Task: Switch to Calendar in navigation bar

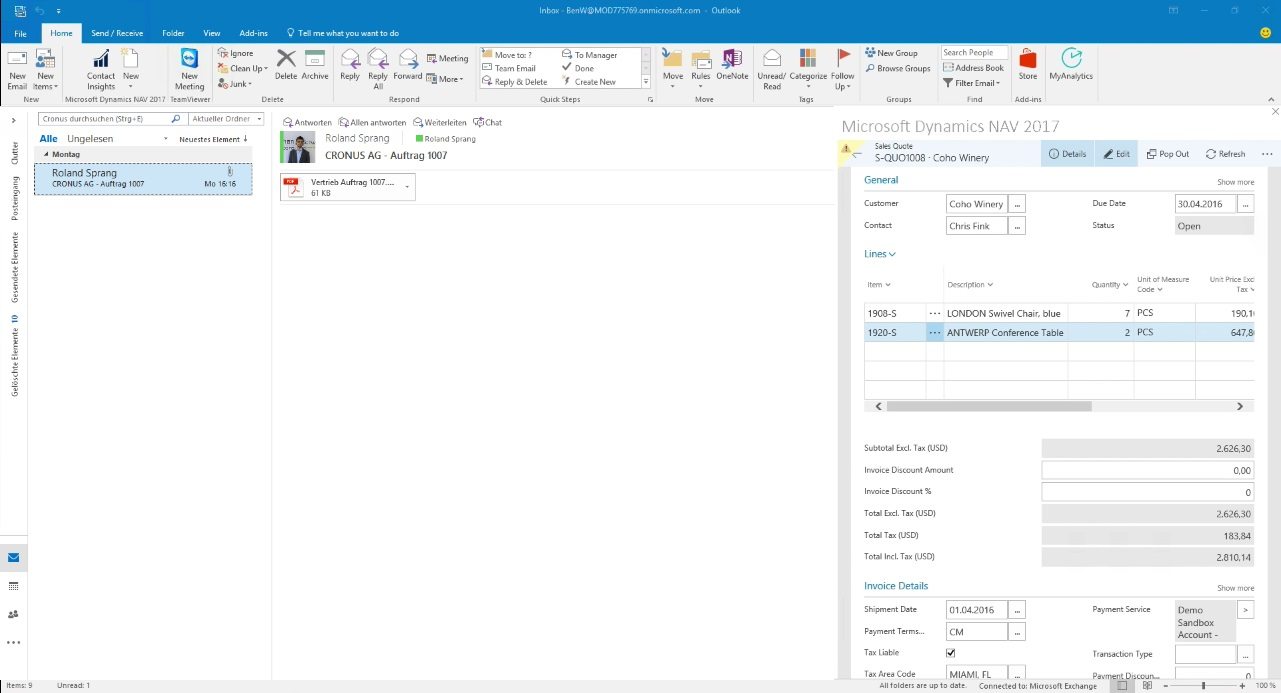Action: [13, 586]
